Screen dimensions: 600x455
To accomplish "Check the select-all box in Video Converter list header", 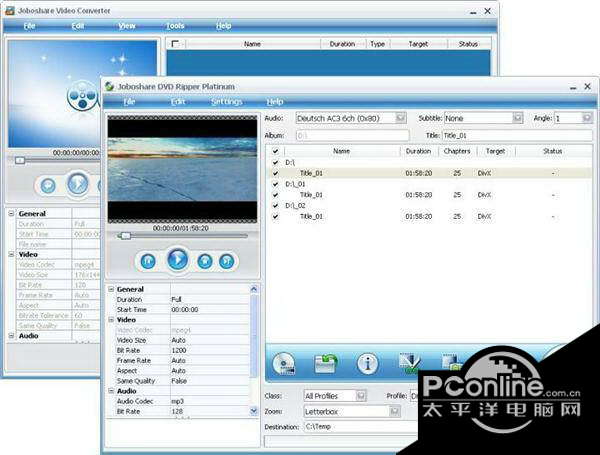I will pyautogui.click(x=176, y=44).
